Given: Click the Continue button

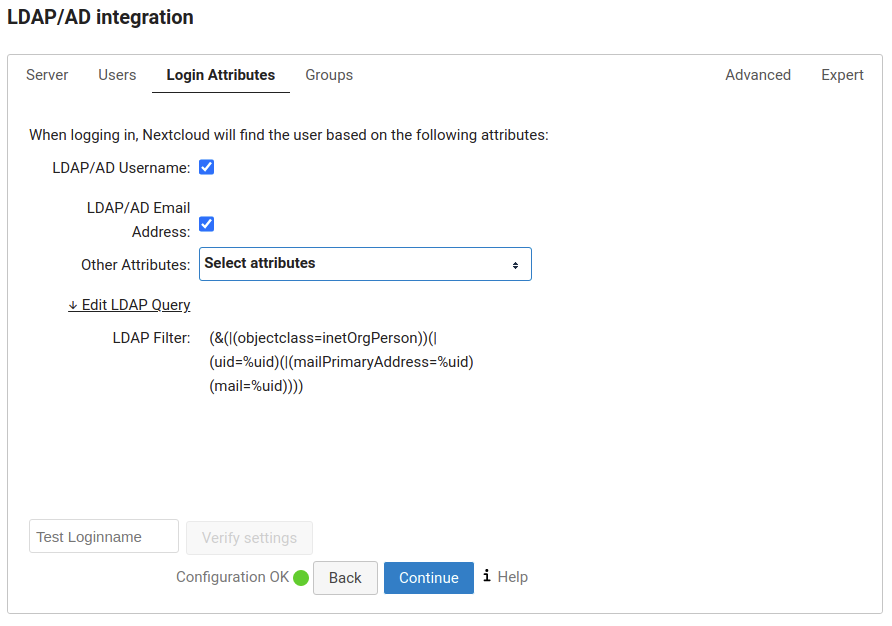Looking at the screenshot, I should [429, 578].
